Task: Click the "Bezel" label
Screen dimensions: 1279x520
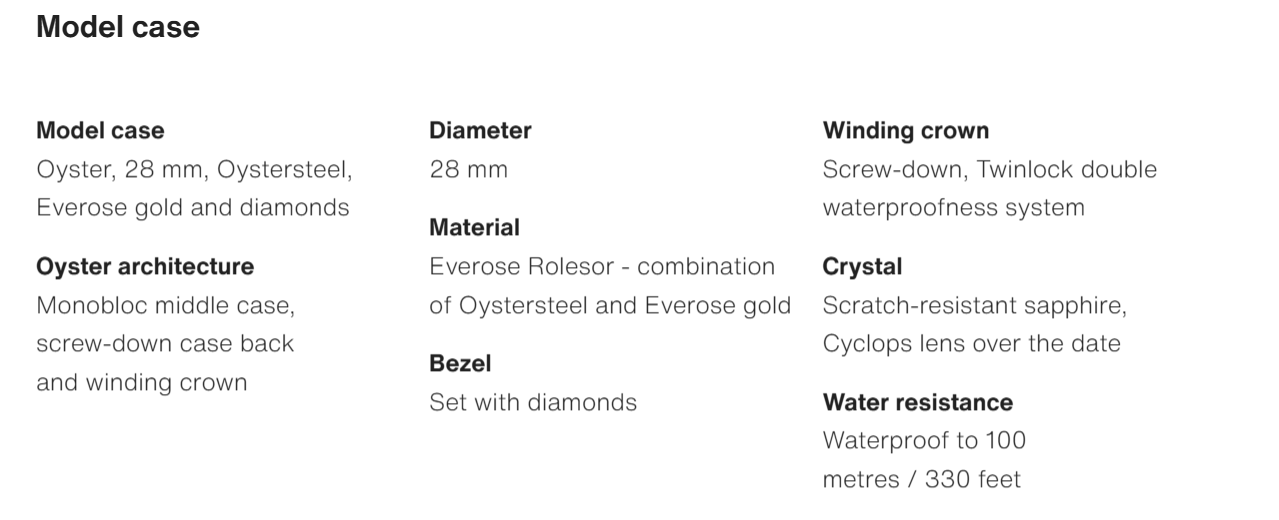Action: tap(460, 363)
